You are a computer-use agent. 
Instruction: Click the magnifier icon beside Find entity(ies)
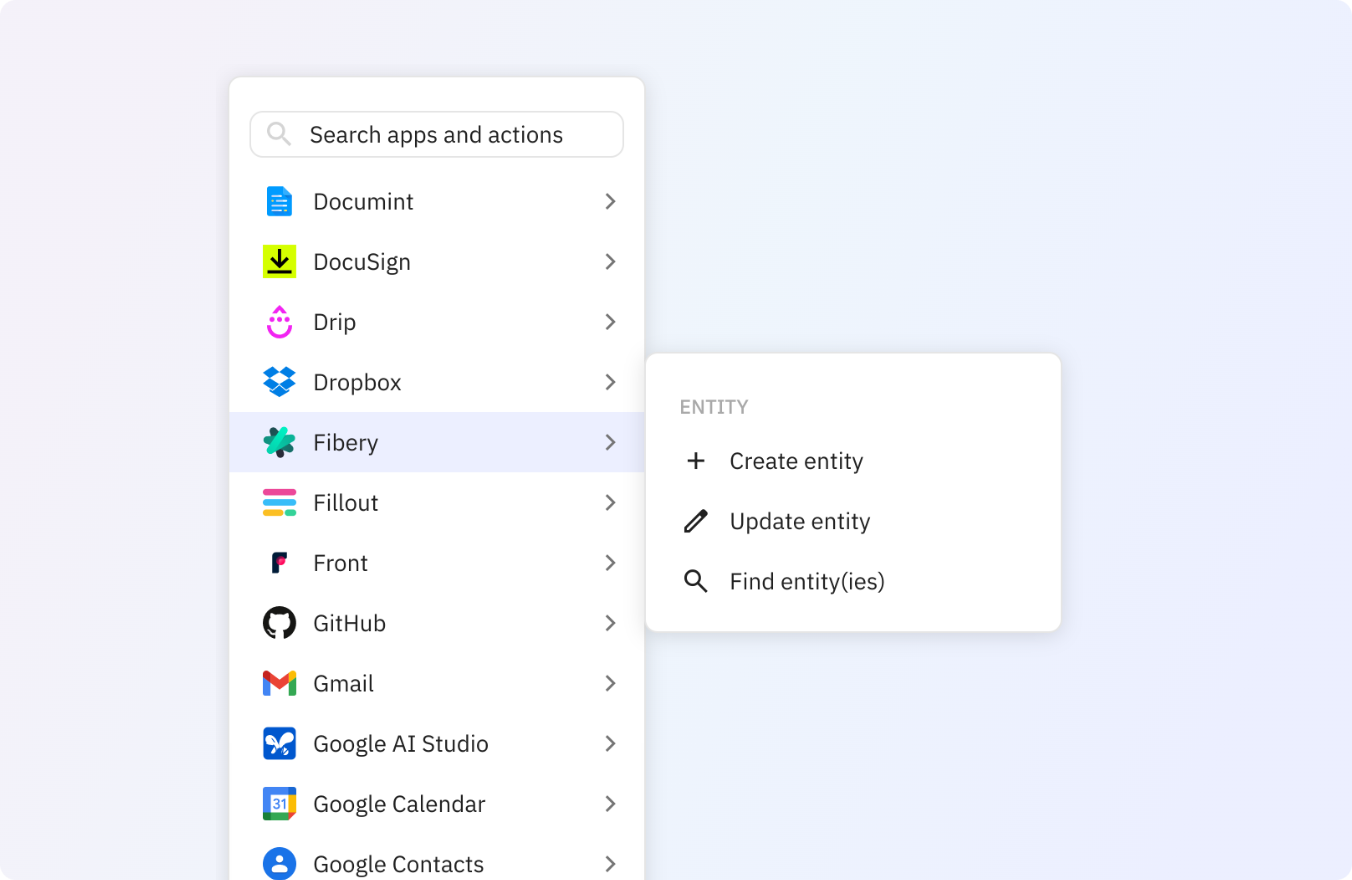[696, 581]
